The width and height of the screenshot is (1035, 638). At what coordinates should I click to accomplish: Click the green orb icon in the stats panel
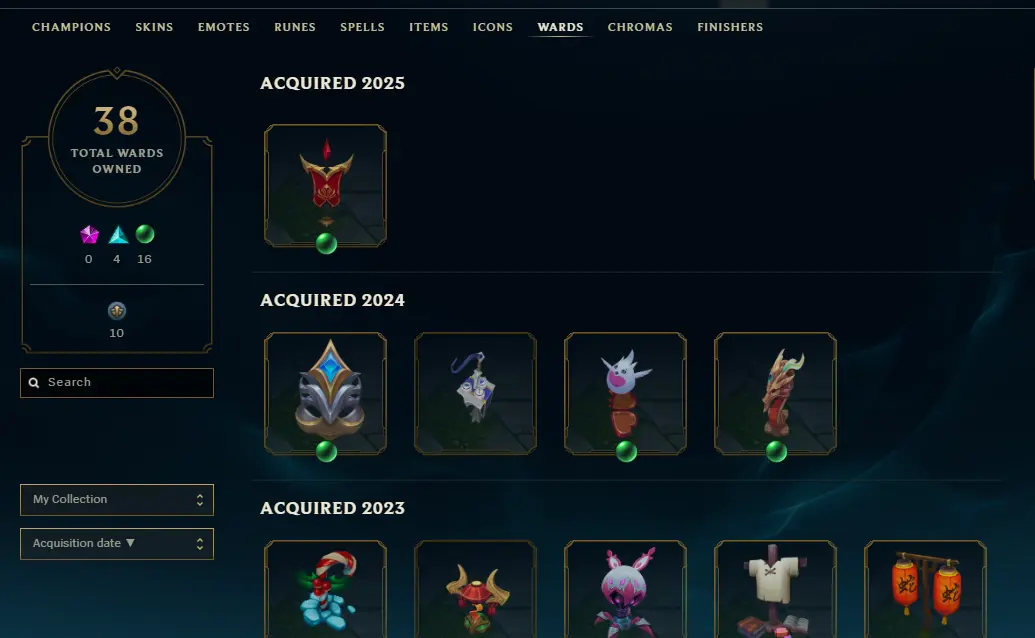click(145, 234)
